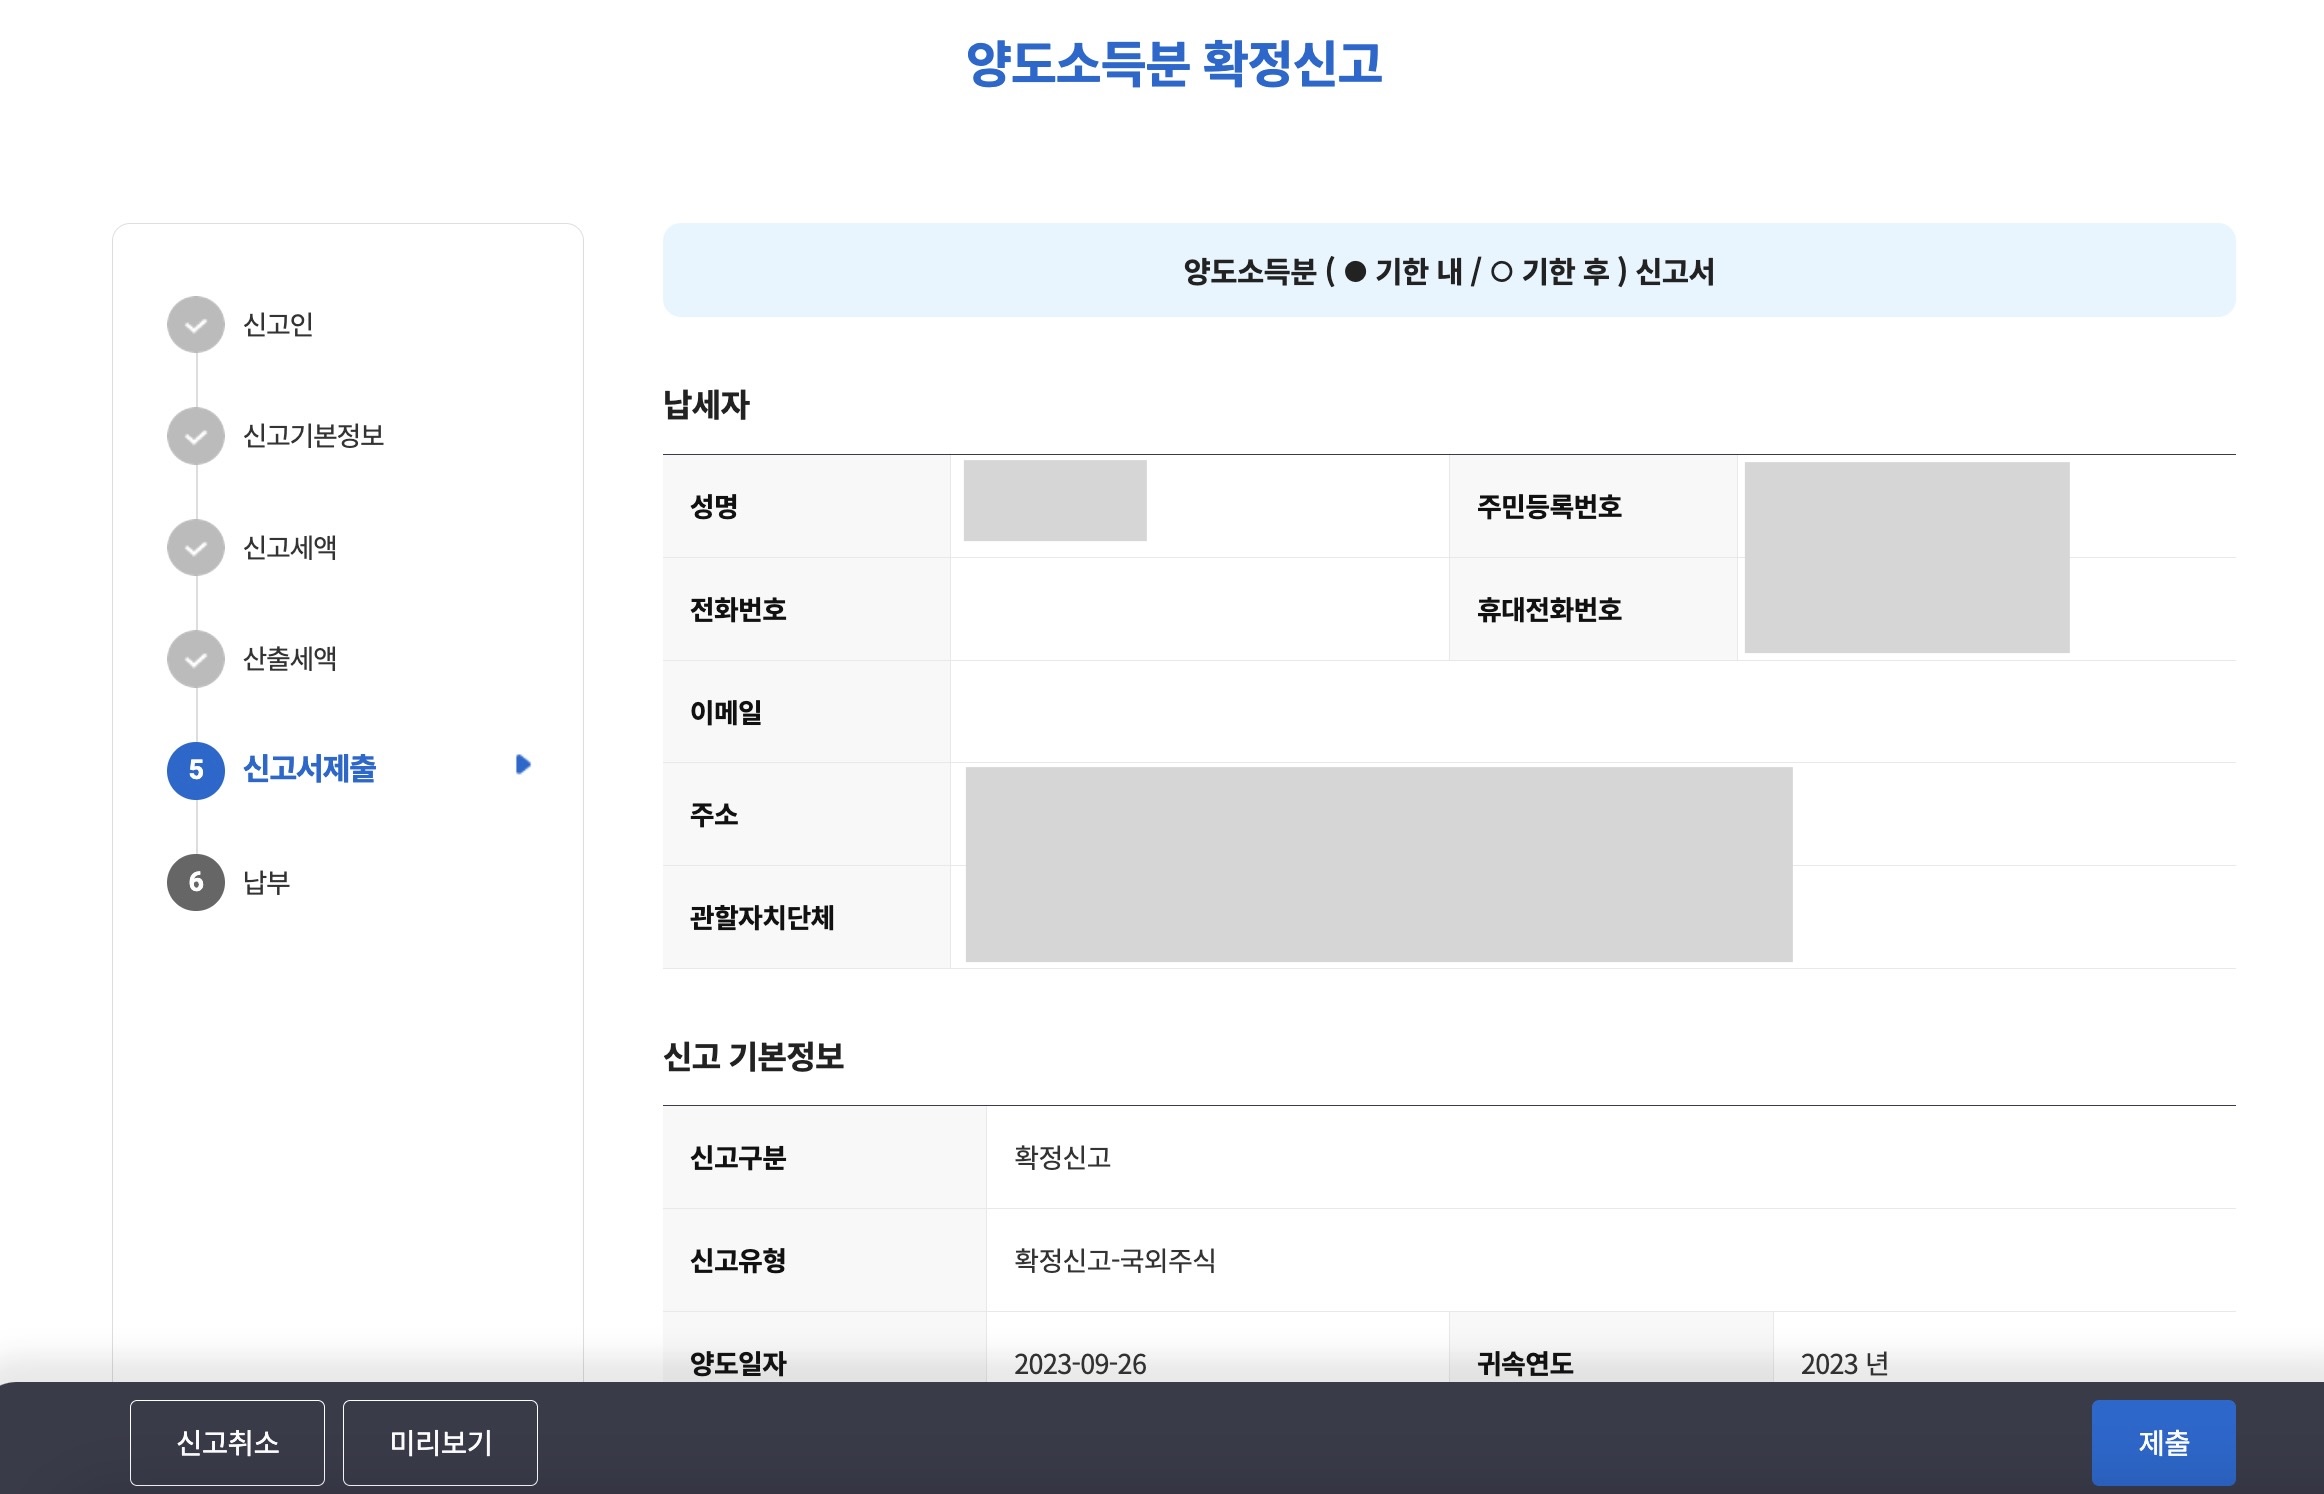
Task: Open the 신고세액 step label
Action: 290,548
